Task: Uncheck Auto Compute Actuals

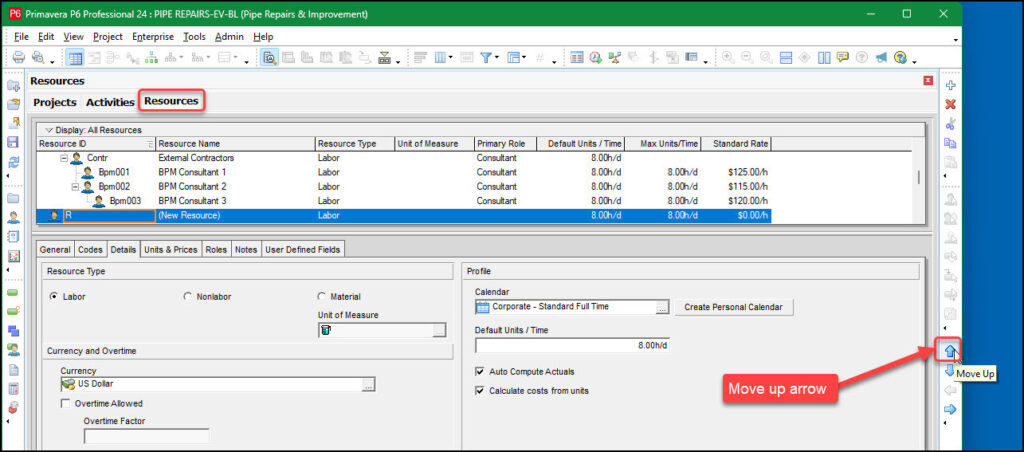Action: (x=480, y=372)
